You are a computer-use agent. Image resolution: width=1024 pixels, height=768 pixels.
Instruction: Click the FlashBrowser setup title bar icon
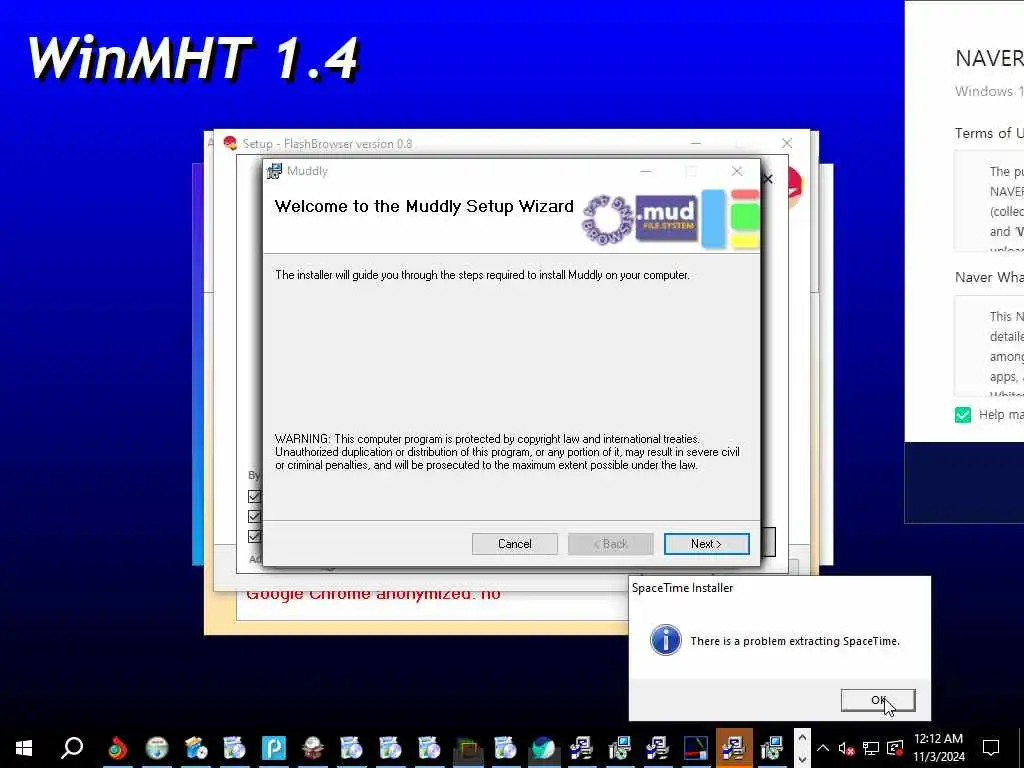click(230, 143)
